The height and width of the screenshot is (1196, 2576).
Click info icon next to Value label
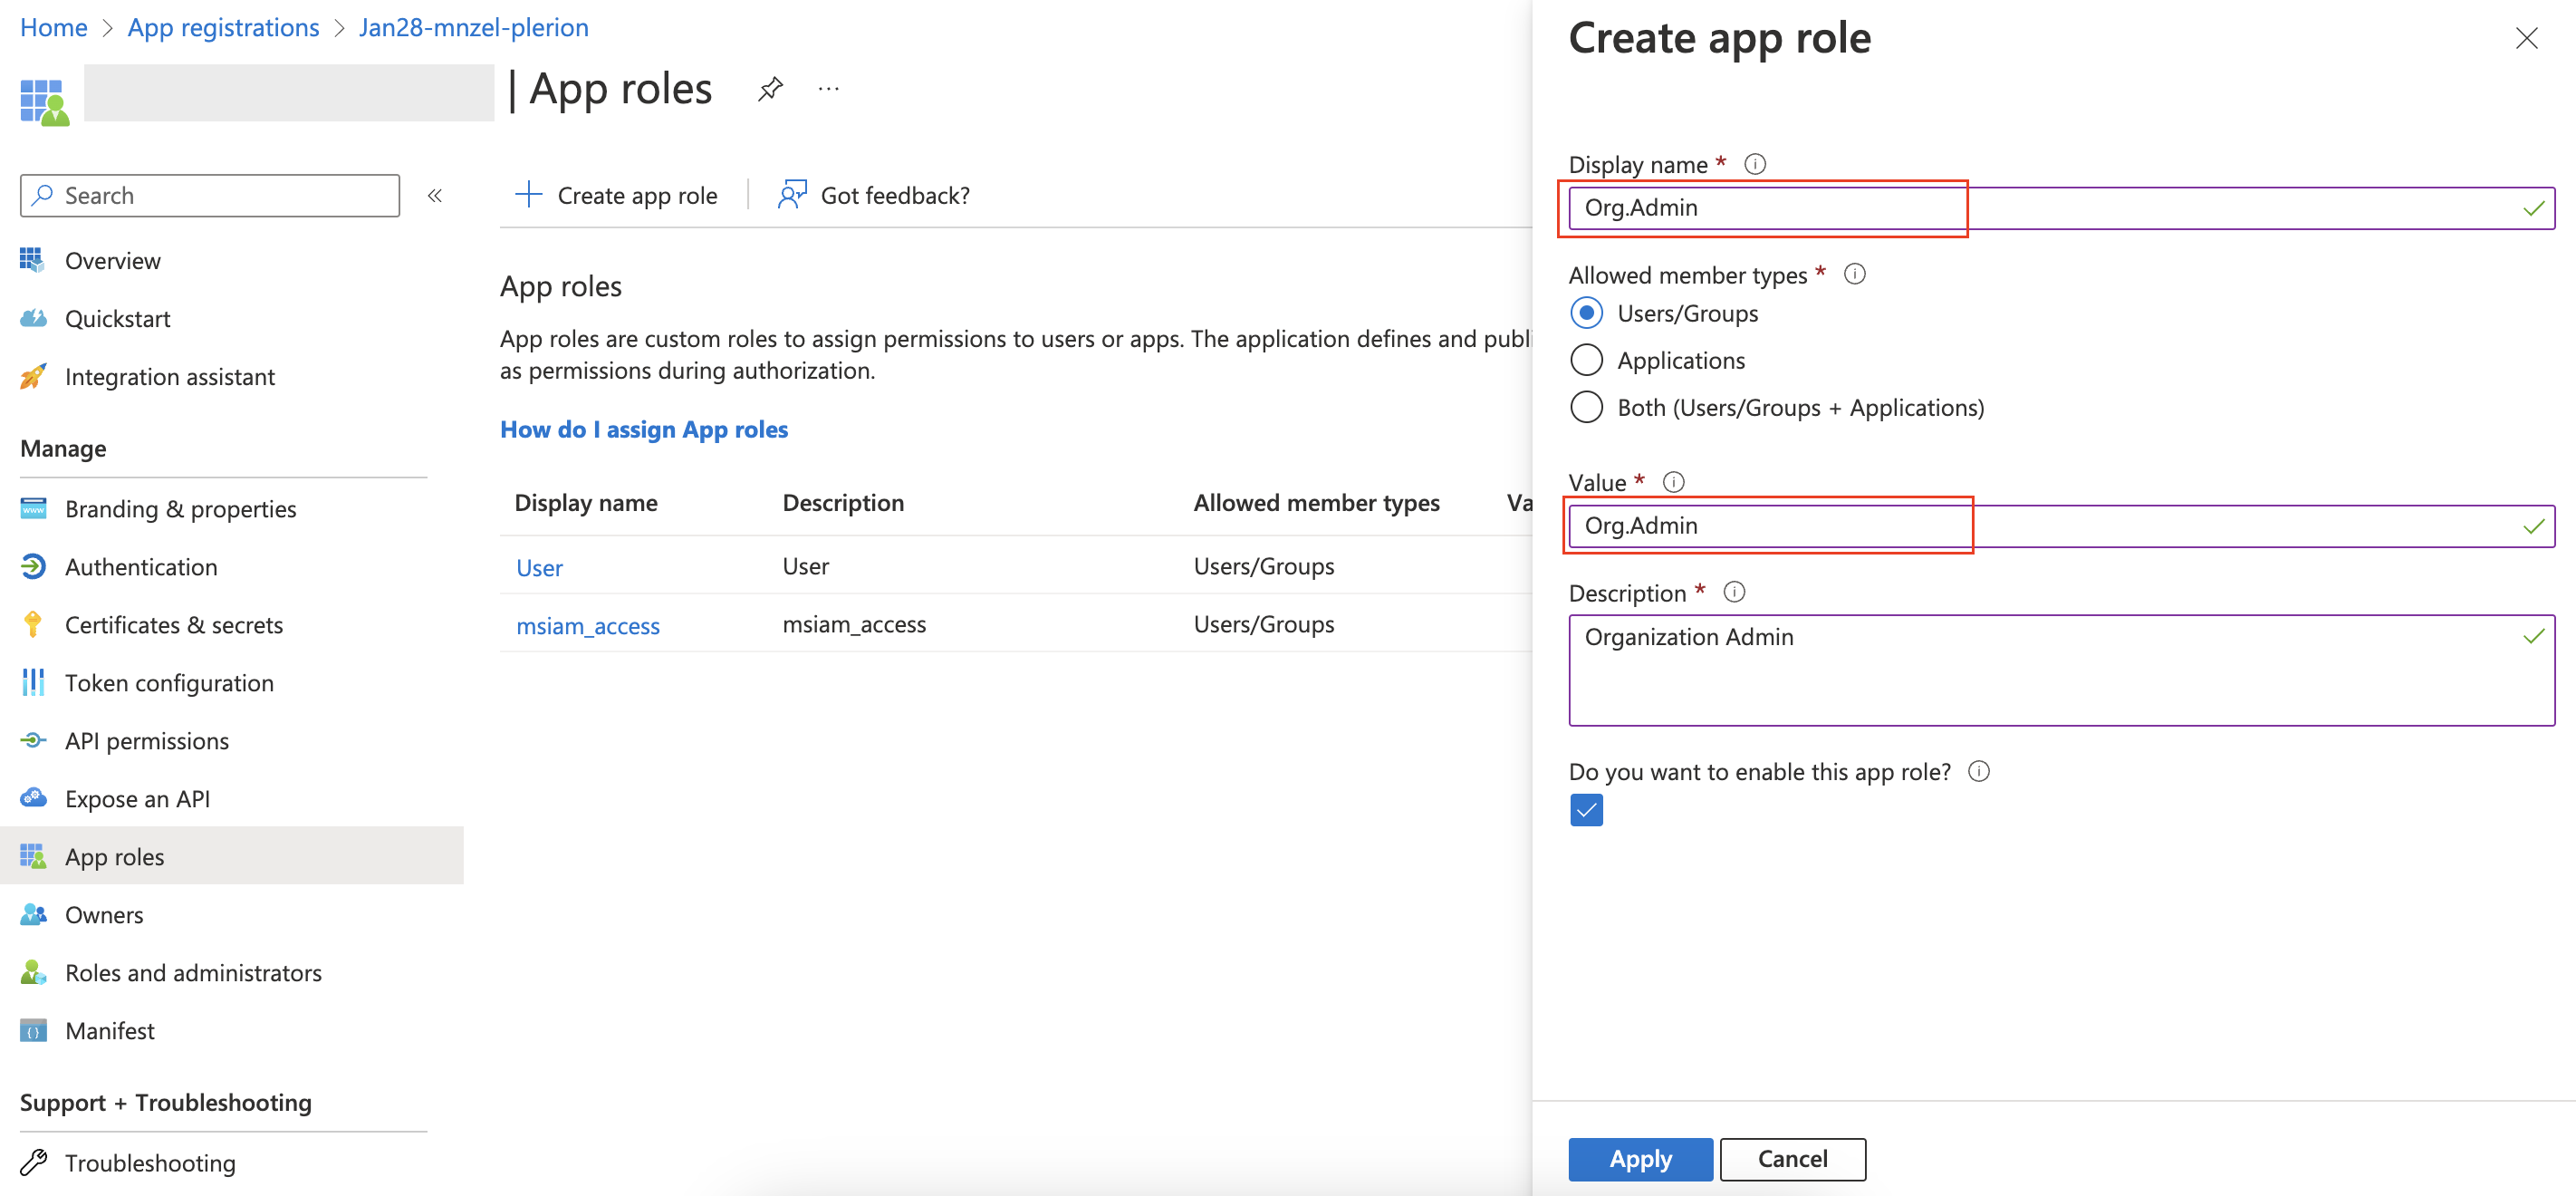[x=1674, y=482]
